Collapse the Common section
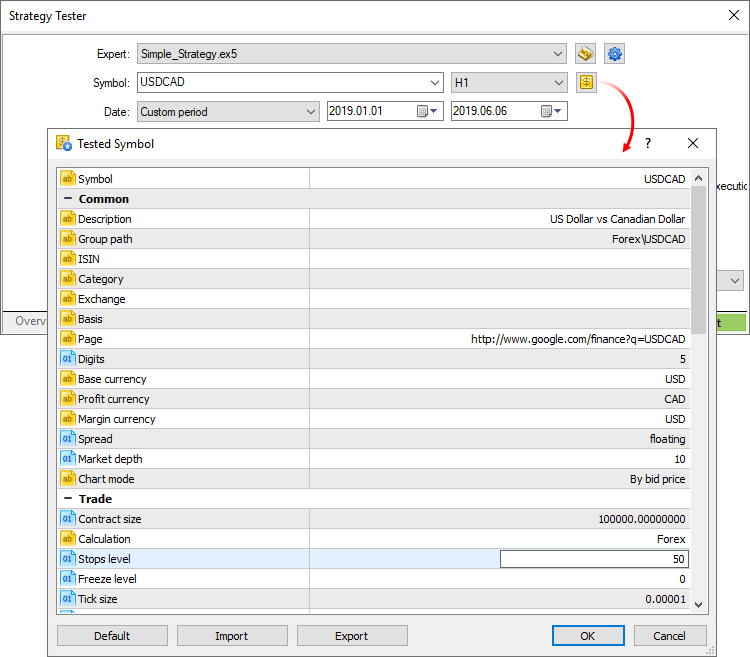The image size is (750, 657). 67,199
